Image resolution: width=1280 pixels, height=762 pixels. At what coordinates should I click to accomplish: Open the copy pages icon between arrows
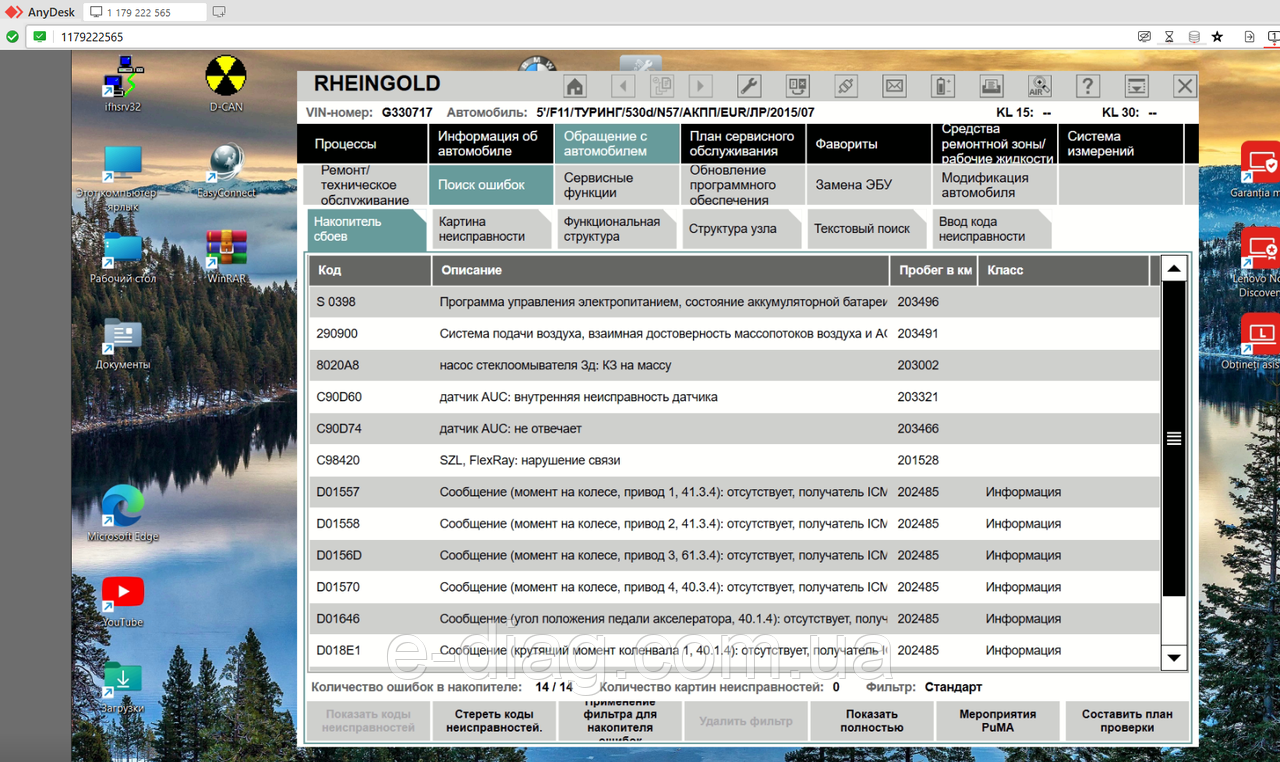pyautogui.click(x=662, y=86)
